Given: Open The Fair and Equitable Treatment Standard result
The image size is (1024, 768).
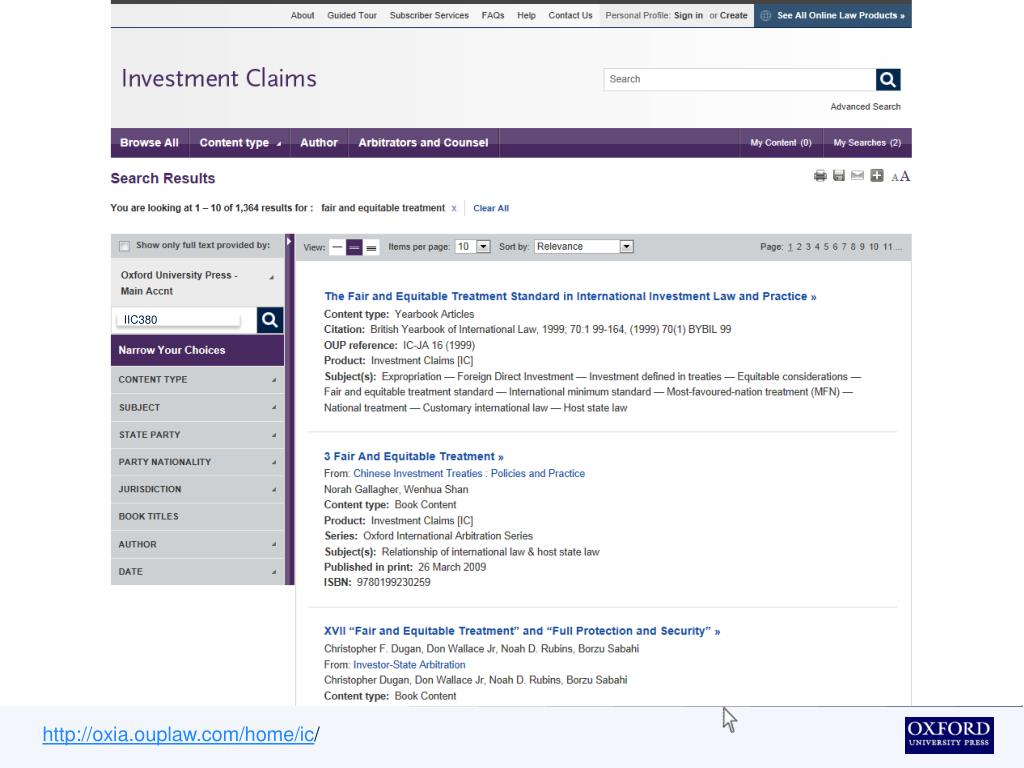Looking at the screenshot, I should (570, 296).
